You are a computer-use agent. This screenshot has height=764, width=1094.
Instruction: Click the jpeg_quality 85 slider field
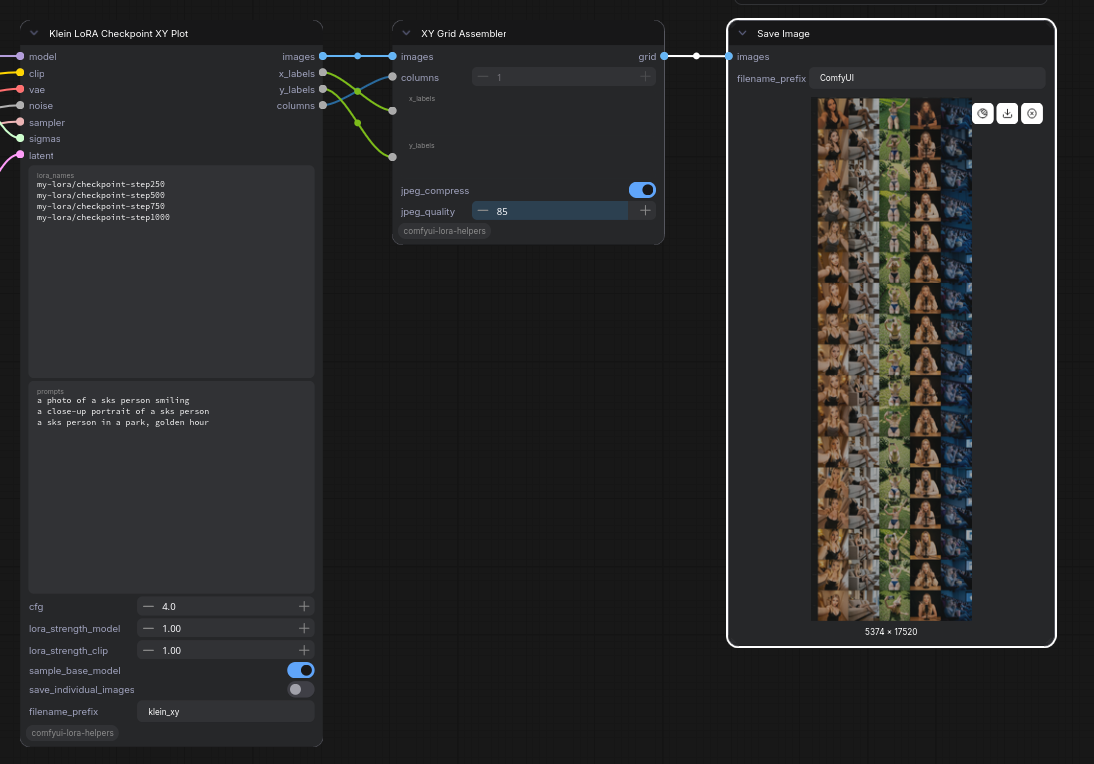pos(564,211)
